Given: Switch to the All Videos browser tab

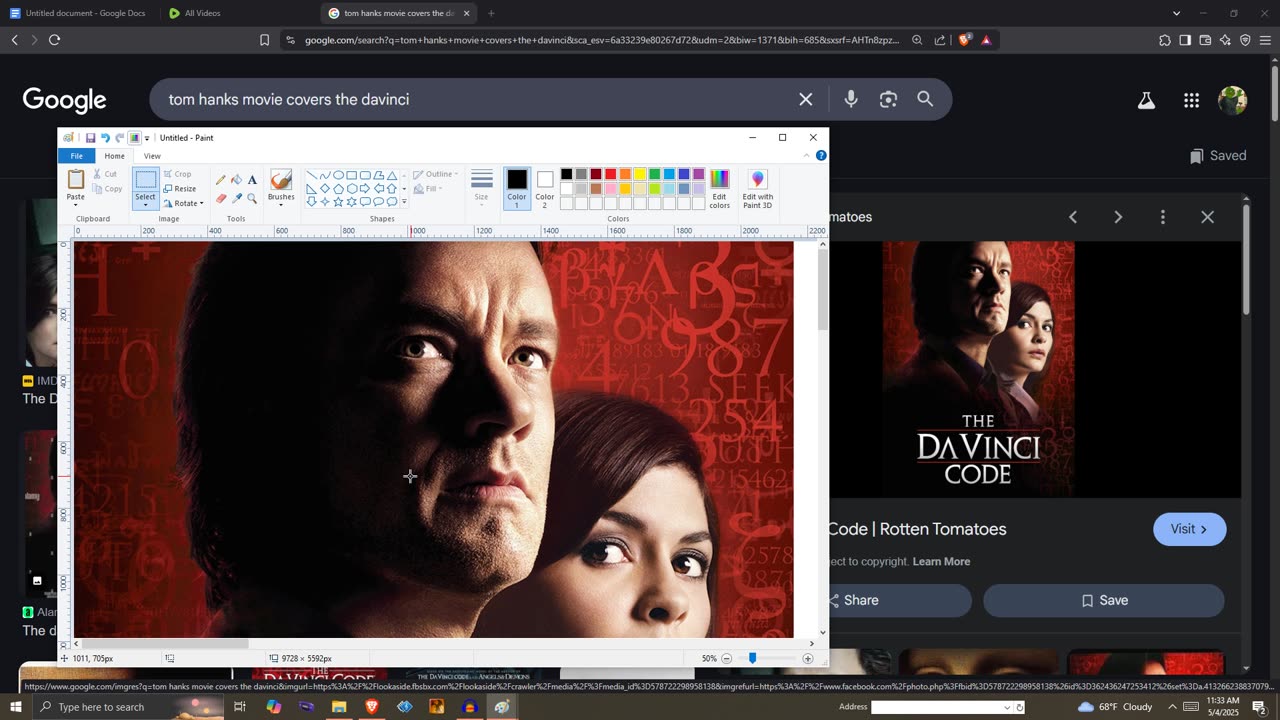Looking at the screenshot, I should click(x=194, y=13).
